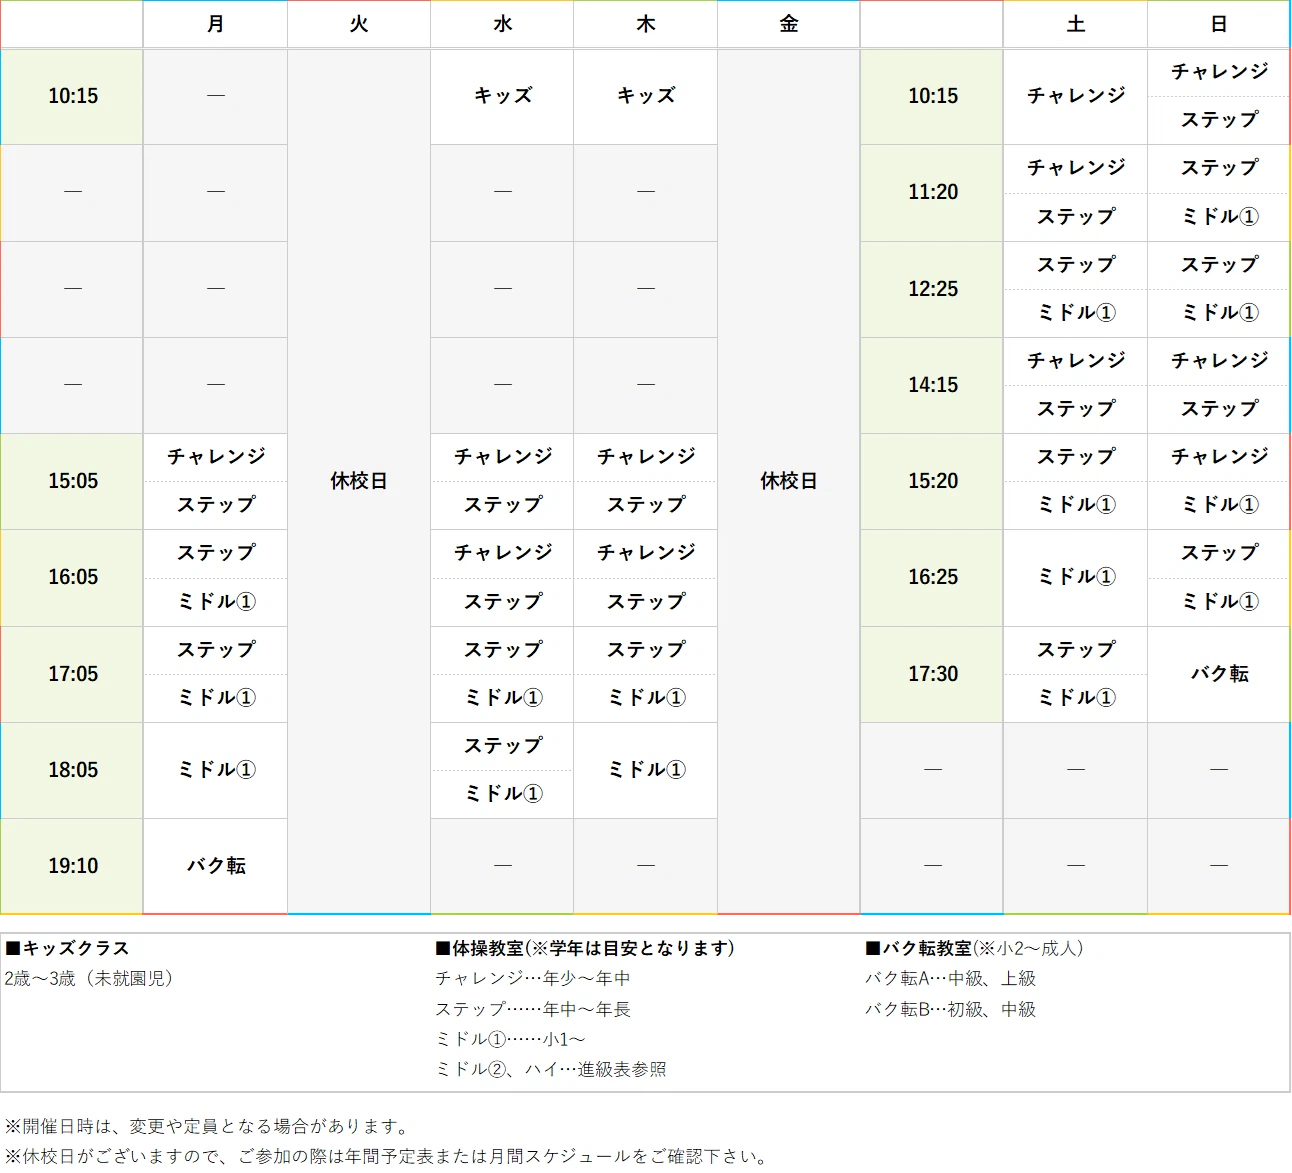This screenshot has height=1173, width=1292.
Task: Click the 金曜日 休校日 cell
Action: 788,481
